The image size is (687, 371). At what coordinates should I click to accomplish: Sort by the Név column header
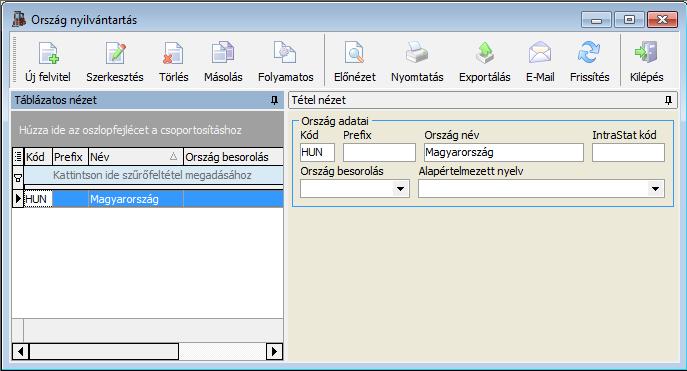135,156
